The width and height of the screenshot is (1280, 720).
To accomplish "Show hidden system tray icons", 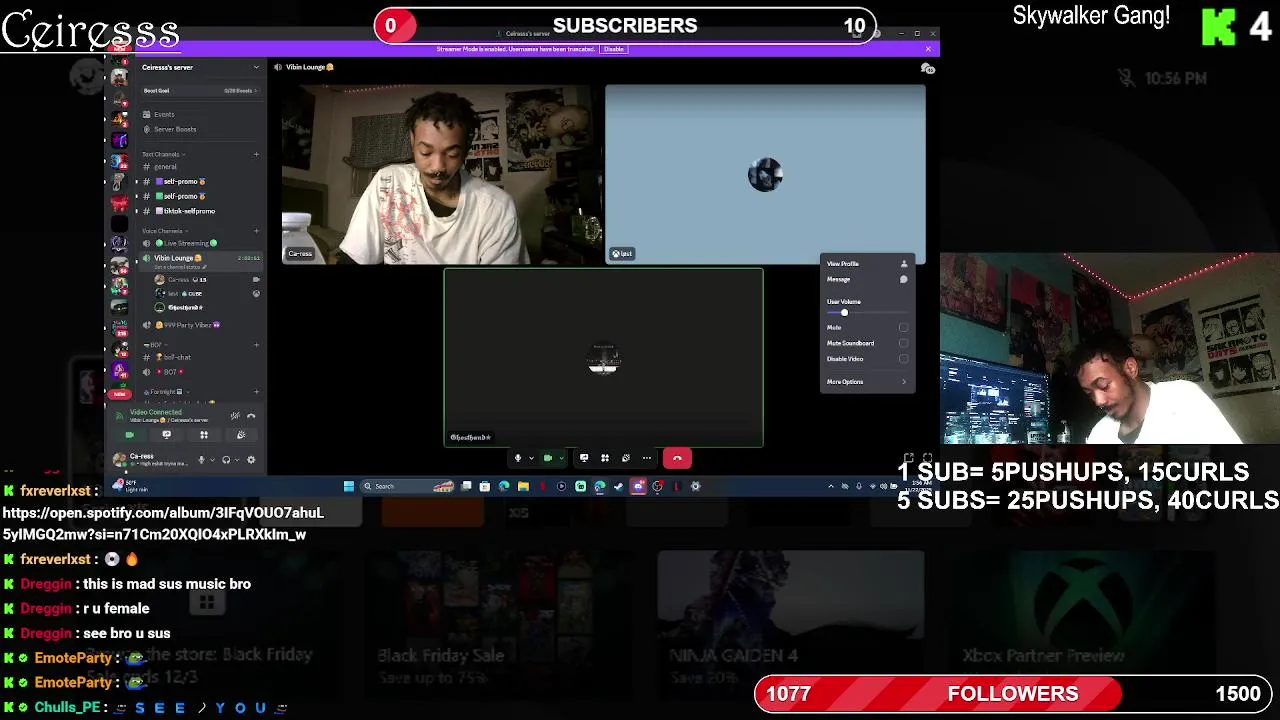I will point(831,486).
